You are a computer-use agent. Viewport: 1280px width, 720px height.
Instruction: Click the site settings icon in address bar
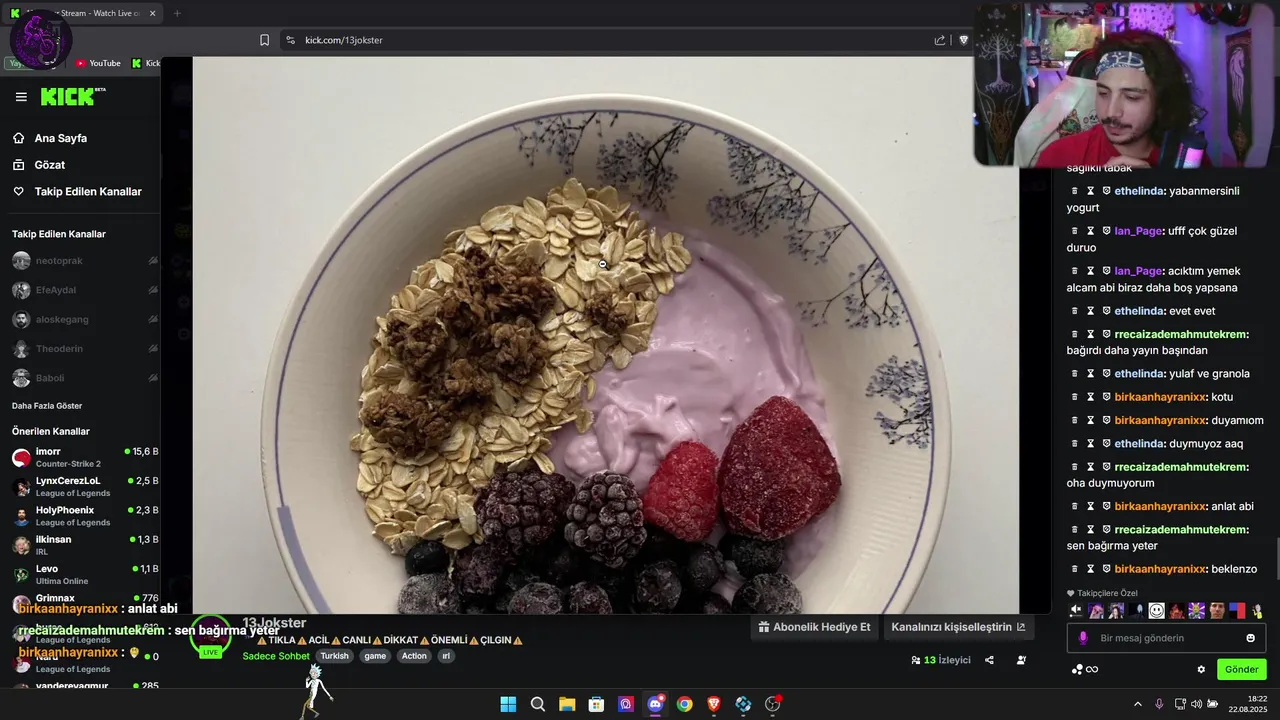(x=290, y=40)
